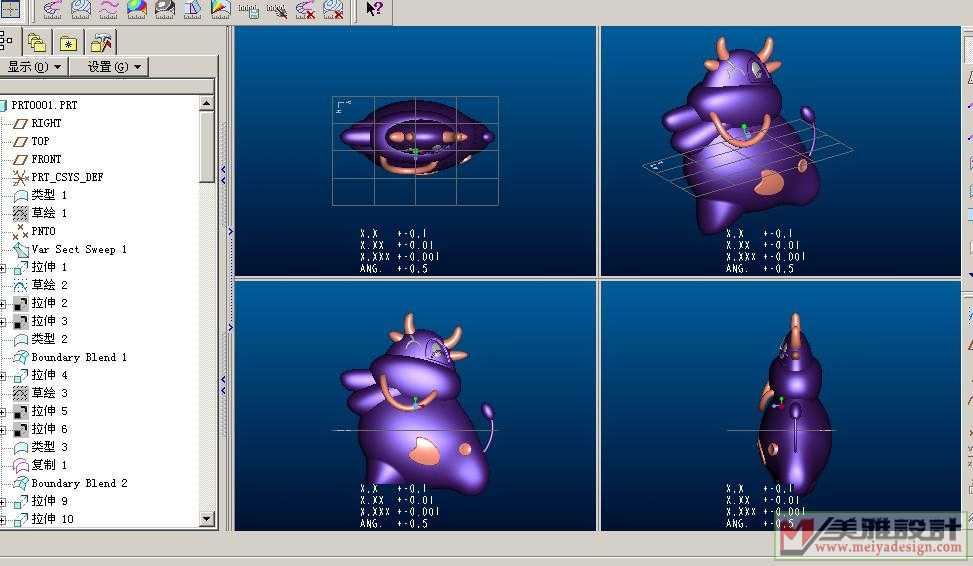Click the model tree scroll down arrow
The image size is (973, 566).
(x=207, y=519)
